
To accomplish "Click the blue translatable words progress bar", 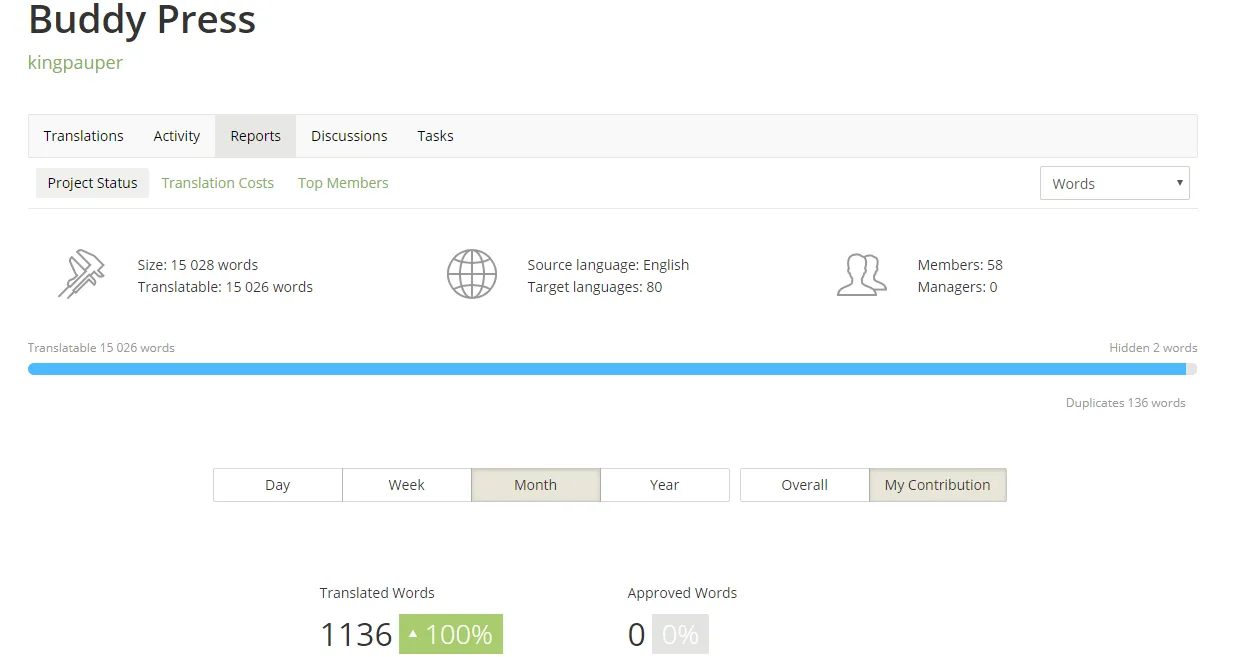I will click(x=607, y=369).
